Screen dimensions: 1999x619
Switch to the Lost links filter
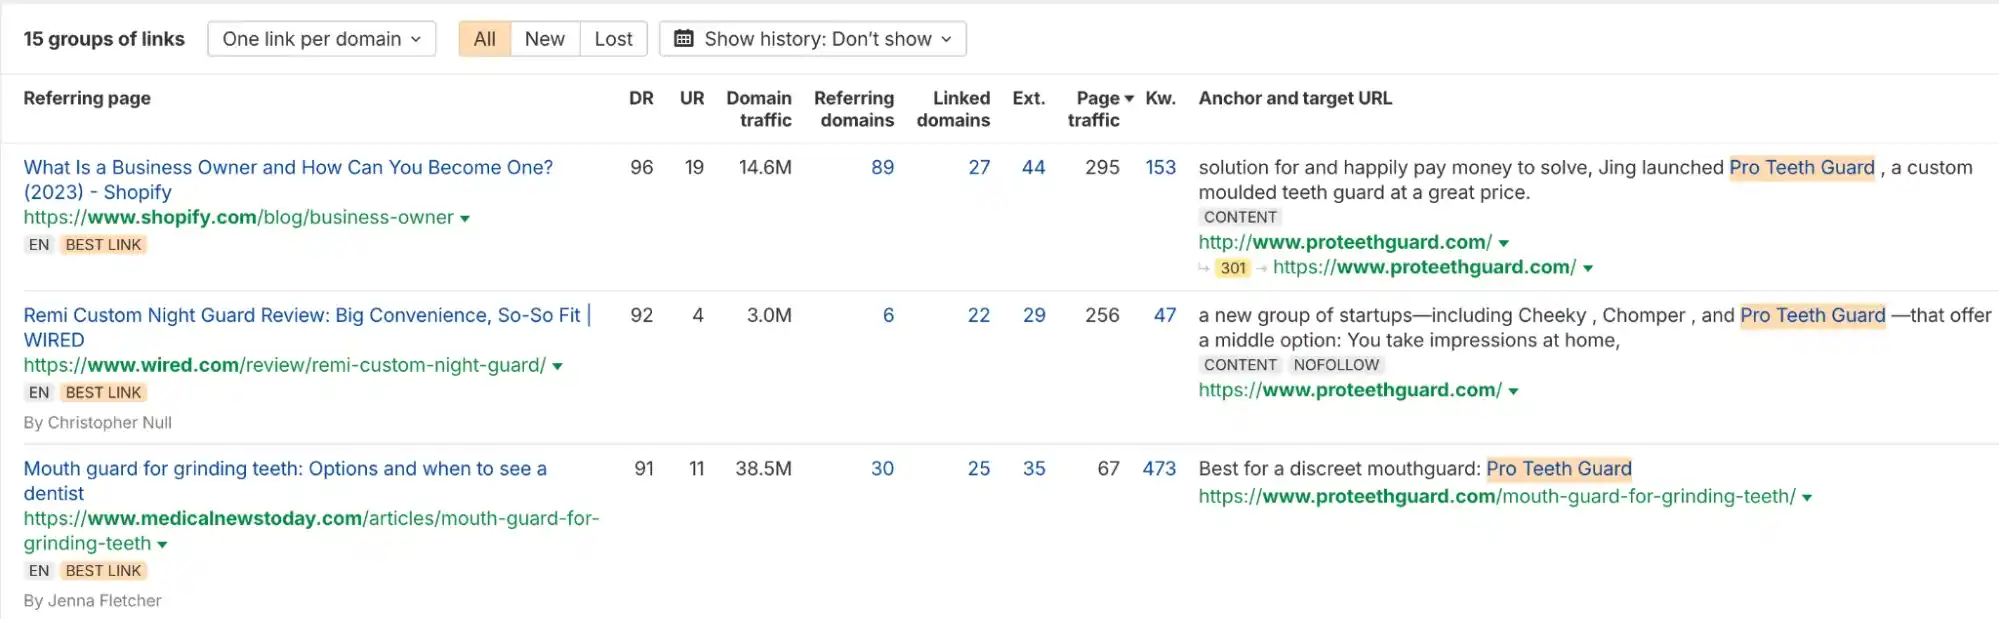click(x=613, y=39)
